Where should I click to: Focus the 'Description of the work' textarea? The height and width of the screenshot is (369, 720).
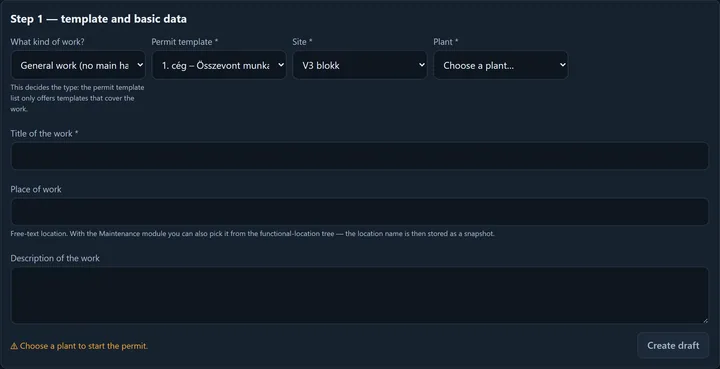click(360, 295)
